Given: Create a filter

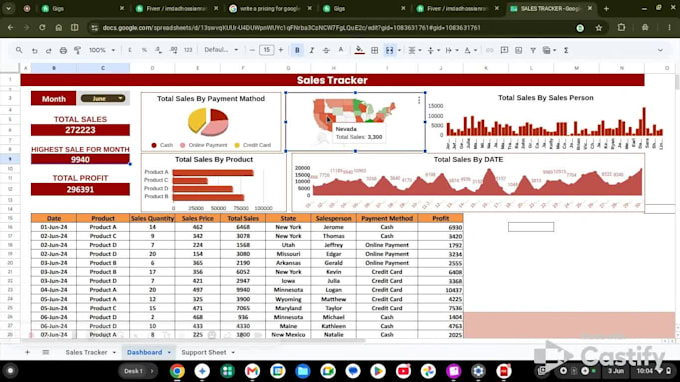Looking at the screenshot, I should coord(533,50).
